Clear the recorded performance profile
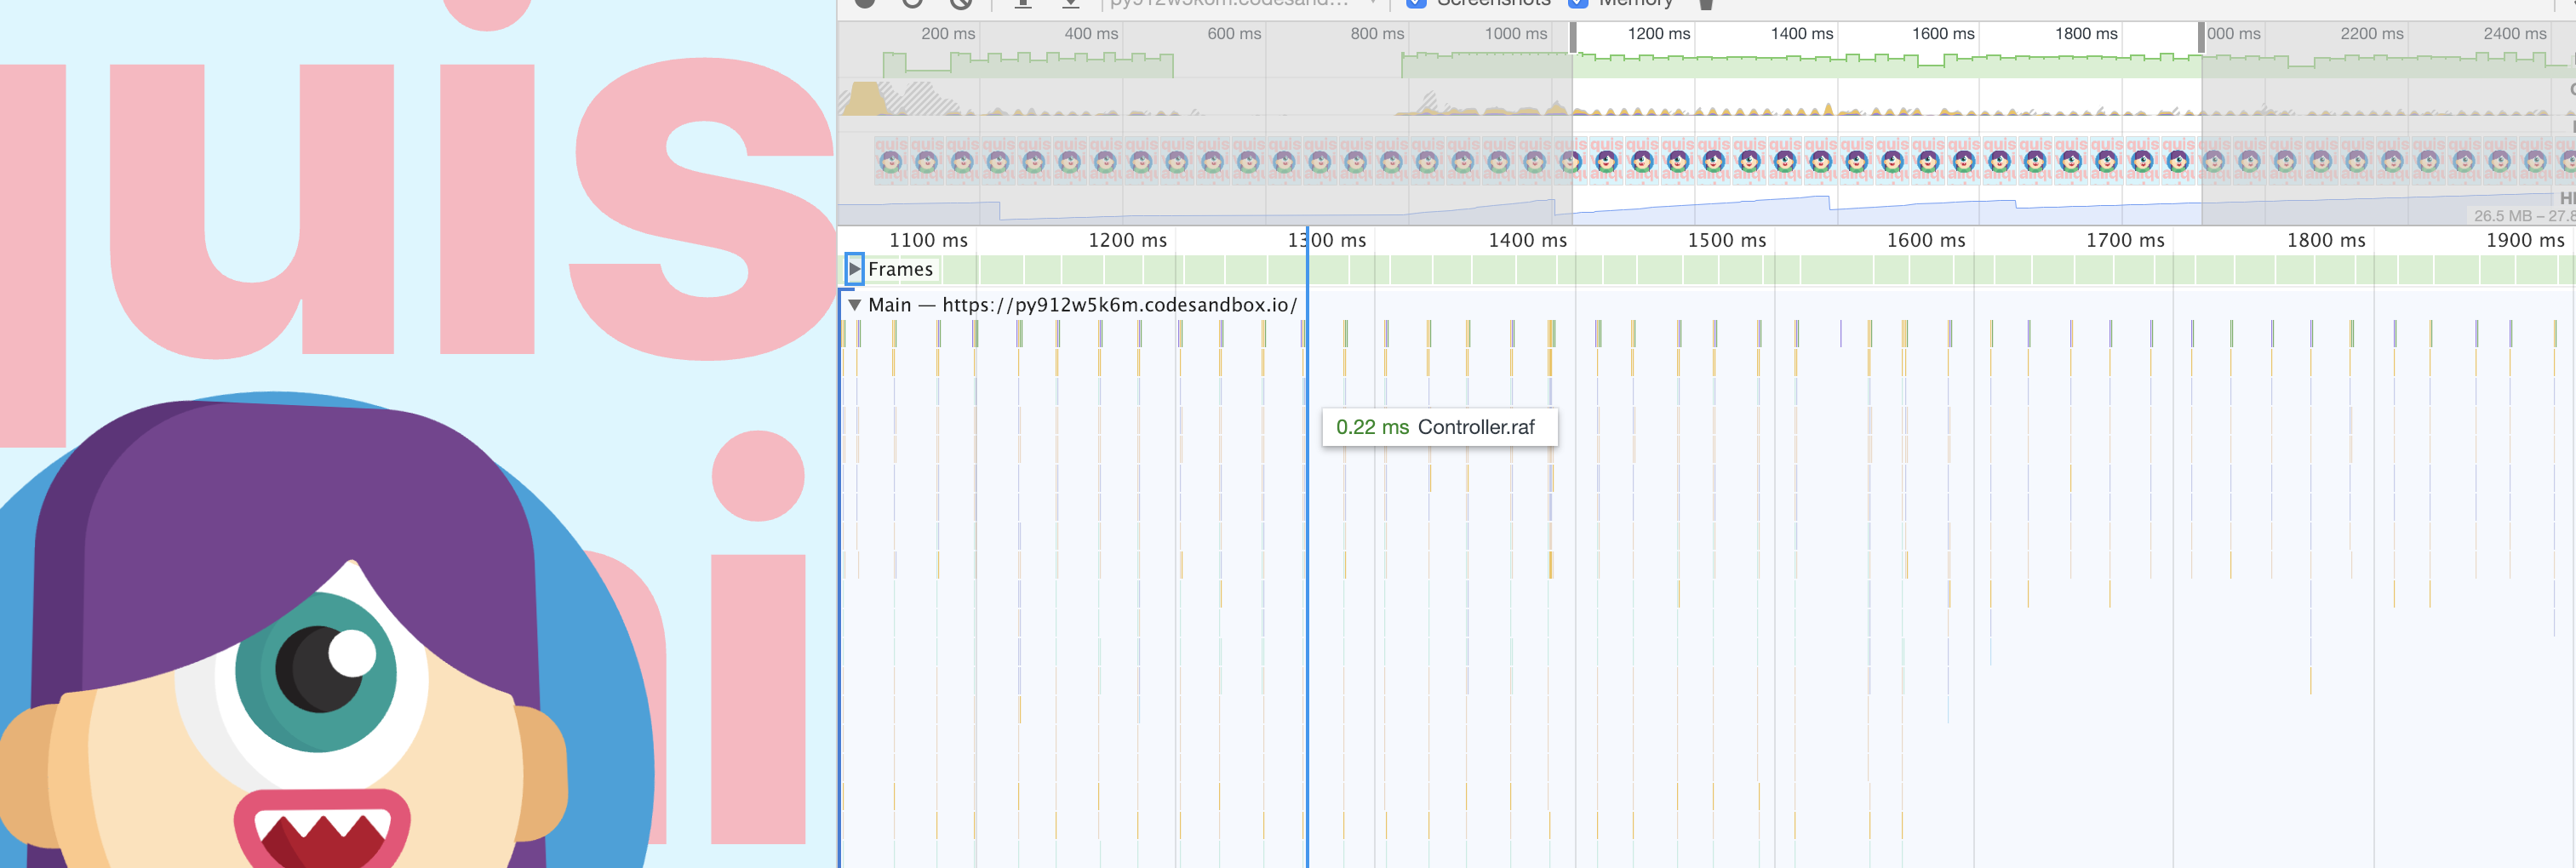 click(962, 3)
